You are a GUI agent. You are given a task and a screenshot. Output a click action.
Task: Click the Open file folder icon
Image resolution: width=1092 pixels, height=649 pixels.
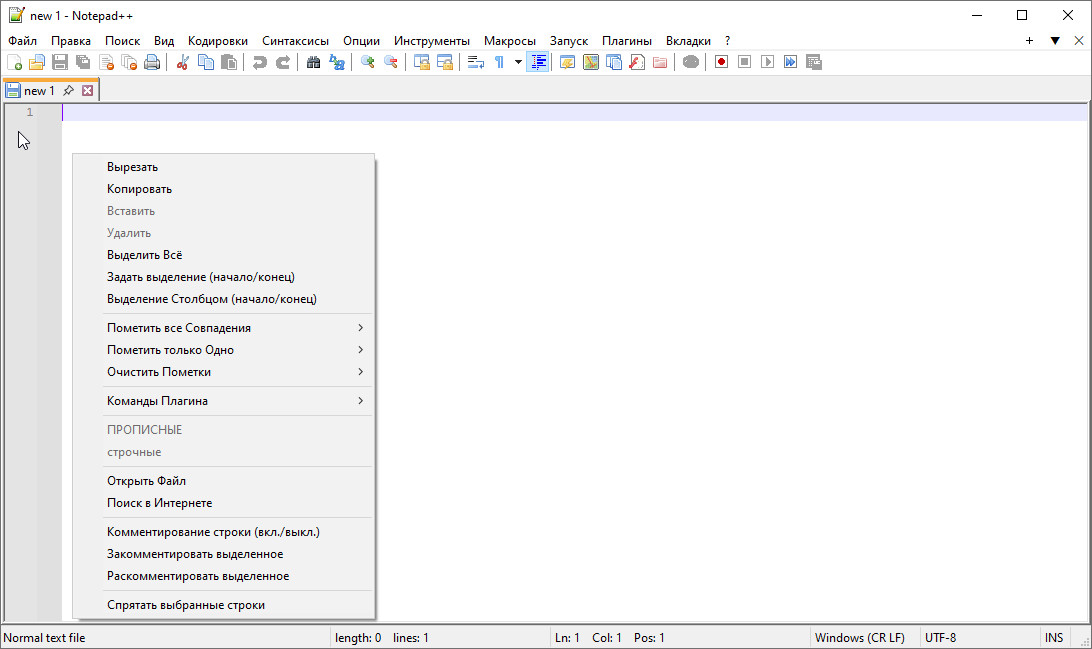[x=37, y=62]
